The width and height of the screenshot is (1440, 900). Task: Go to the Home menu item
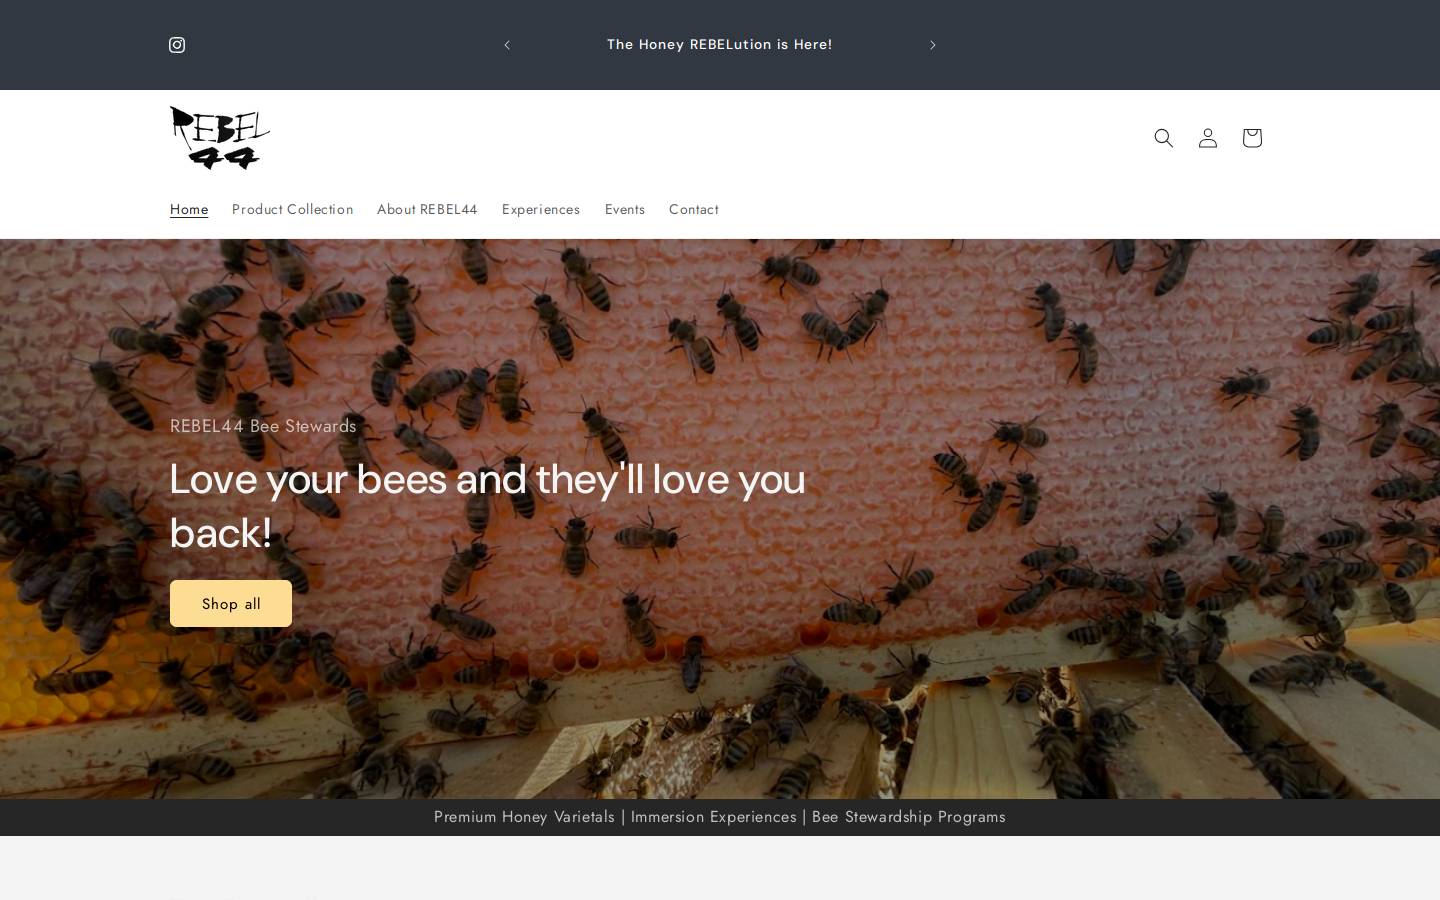coord(189,209)
